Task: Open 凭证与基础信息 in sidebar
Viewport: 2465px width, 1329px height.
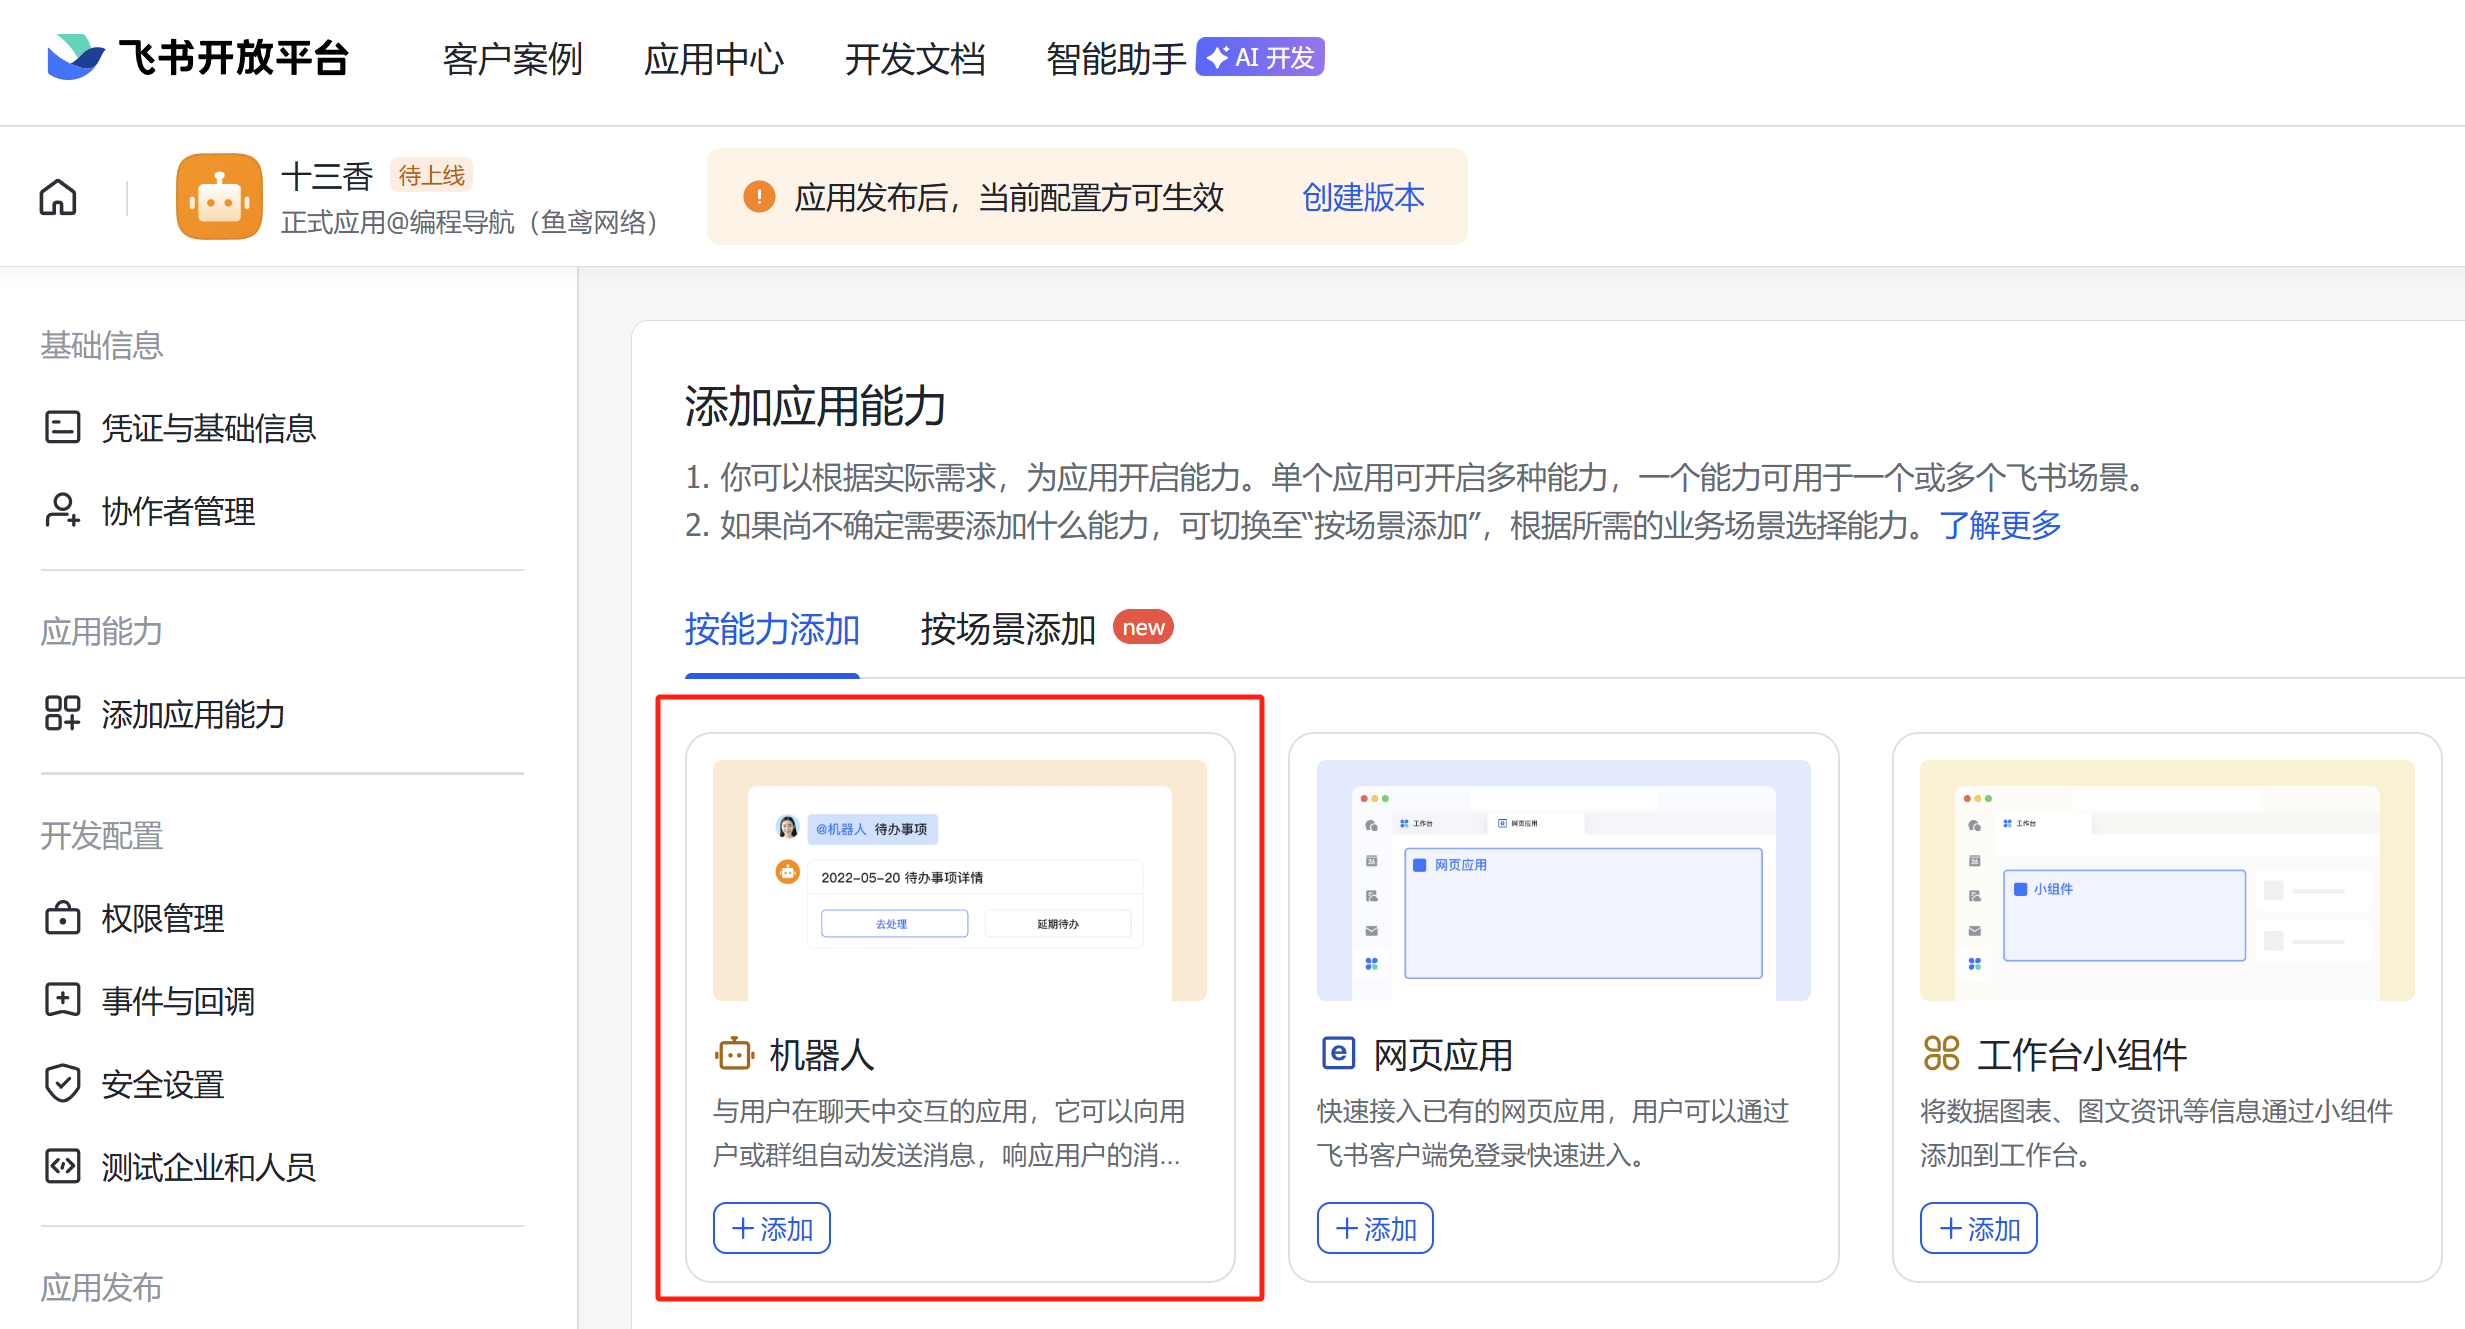Action: pyautogui.click(x=208, y=428)
